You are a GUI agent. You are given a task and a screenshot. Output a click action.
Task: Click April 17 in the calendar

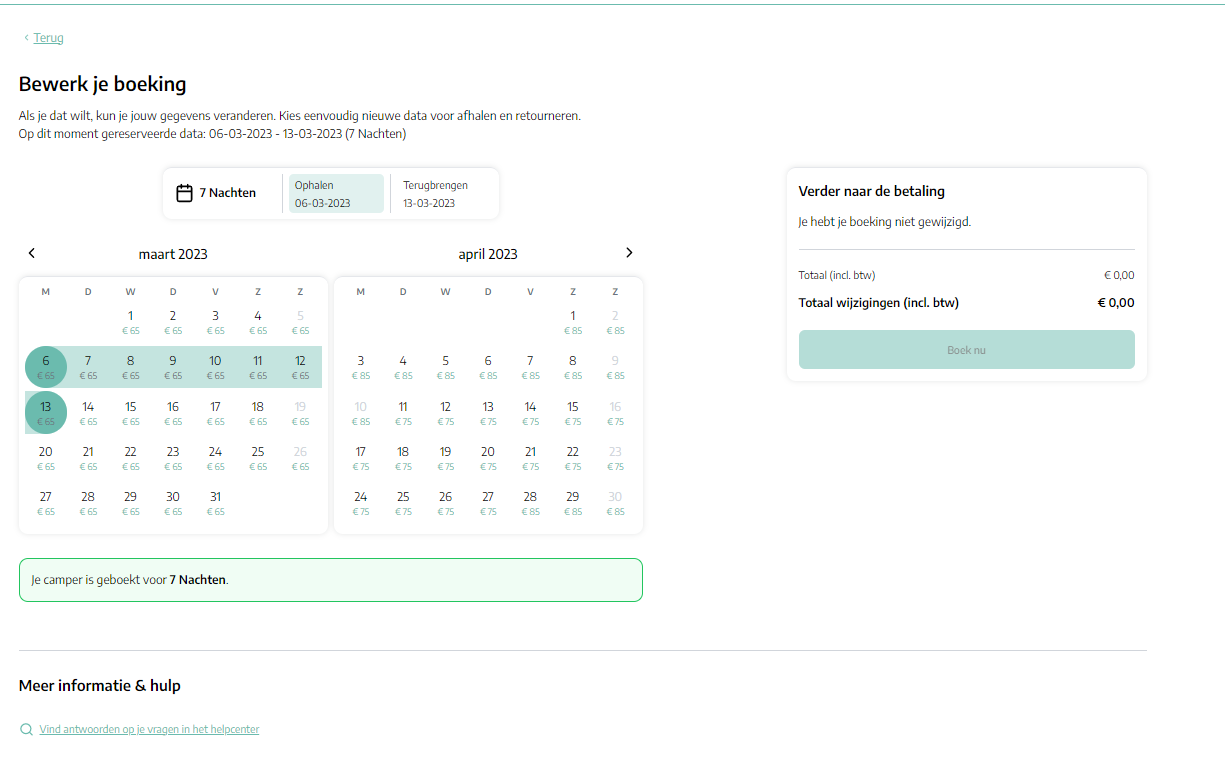[x=361, y=458]
